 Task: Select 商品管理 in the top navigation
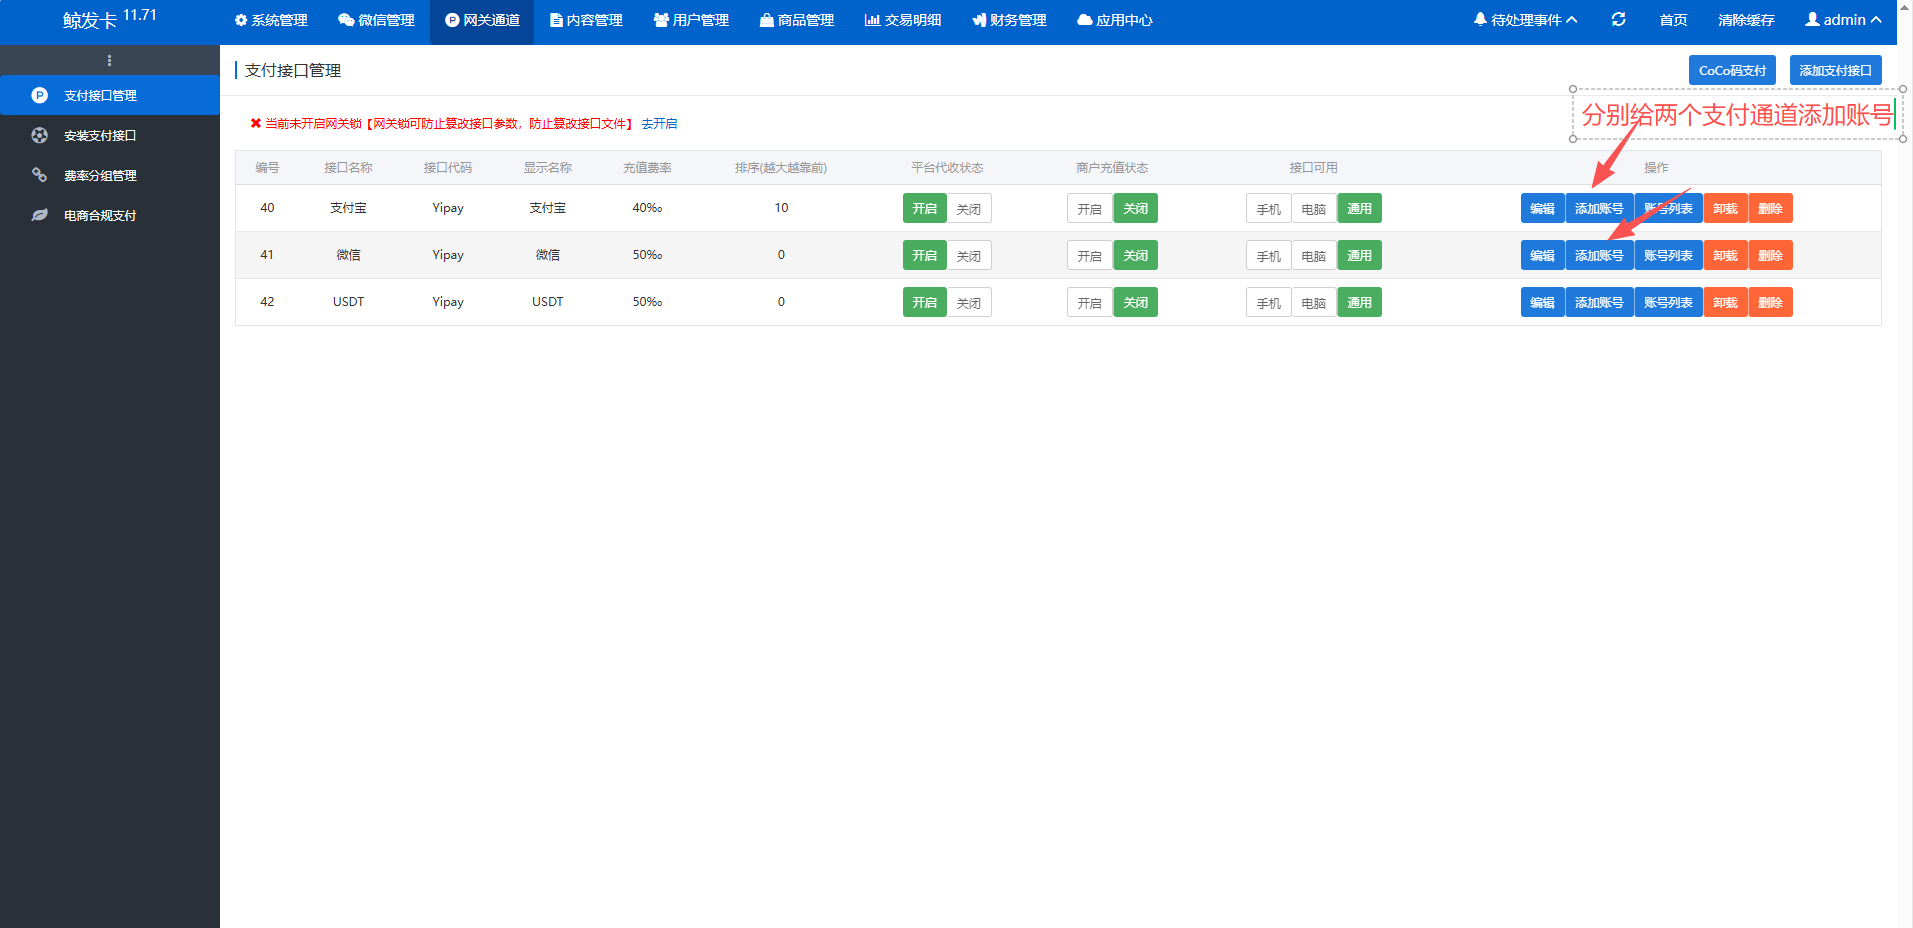pyautogui.click(x=796, y=20)
